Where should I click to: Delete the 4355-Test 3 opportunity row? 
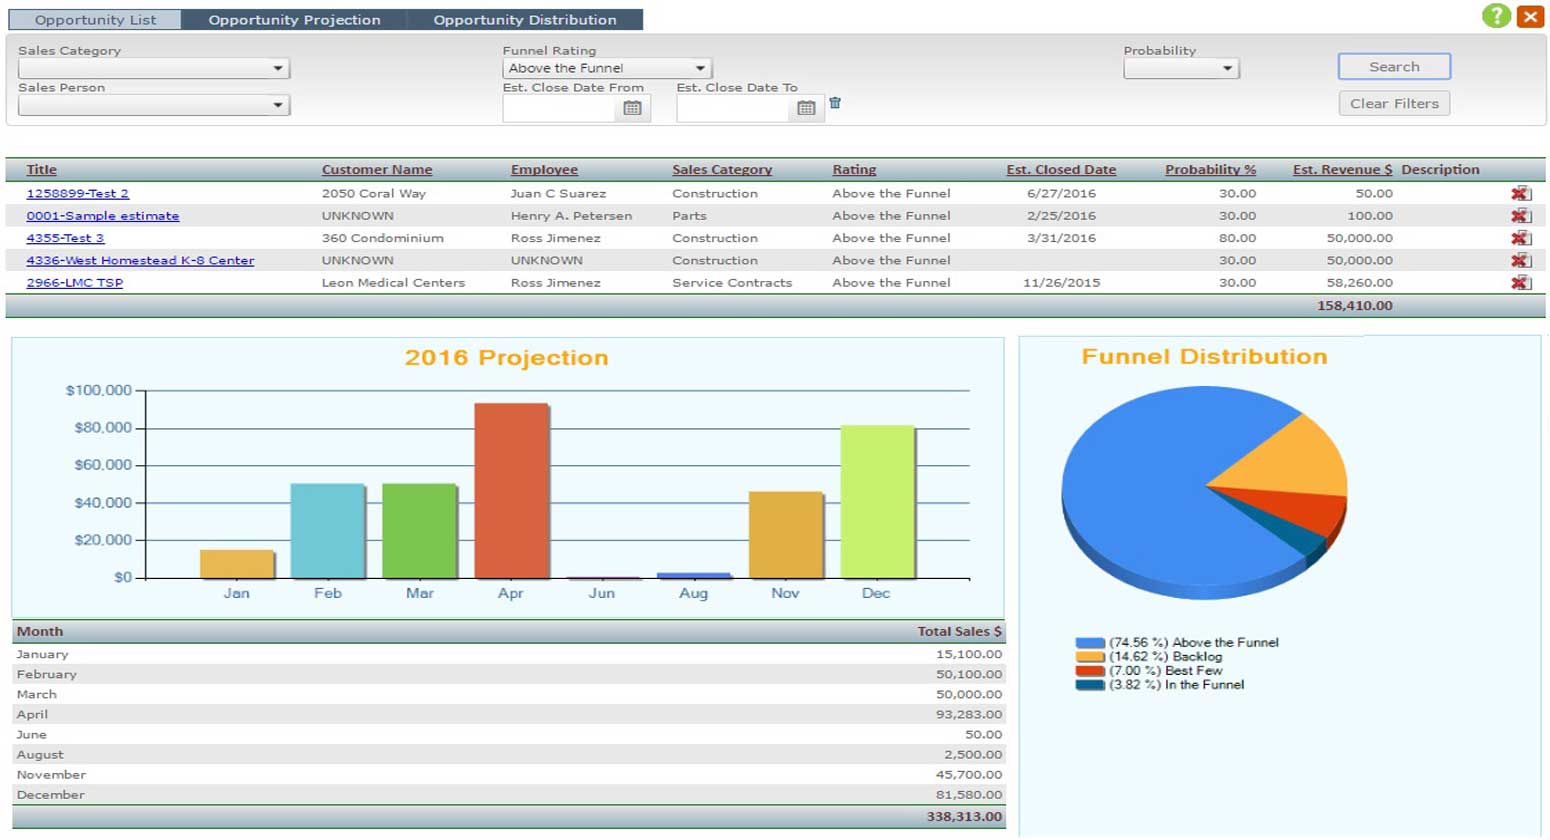click(1520, 238)
